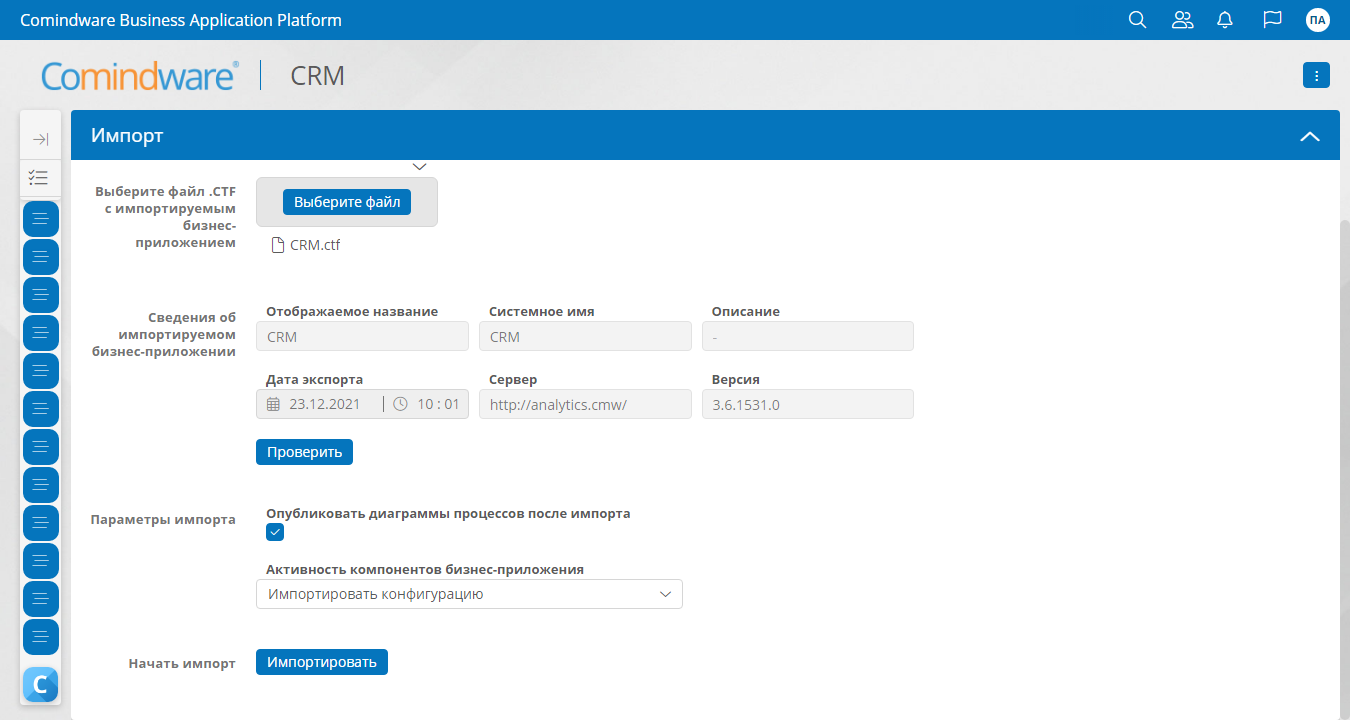Click the Comindware logo
The image size is (1350, 720).
pos(140,76)
